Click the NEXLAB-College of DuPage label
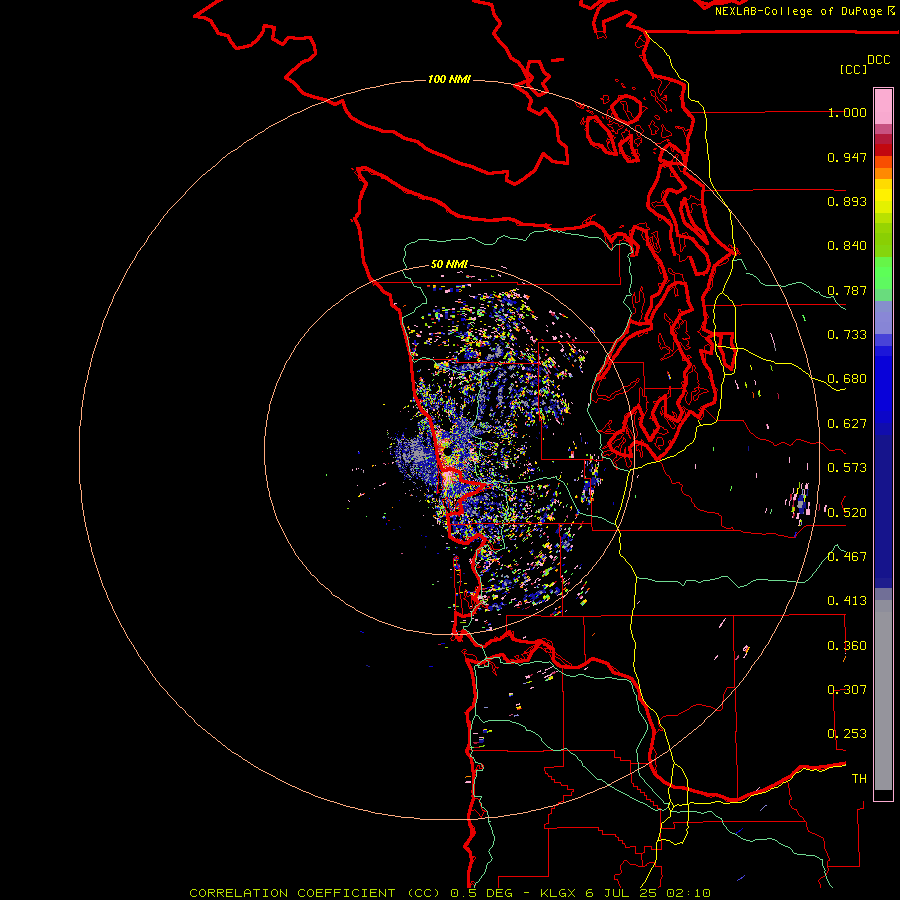 pyautogui.click(x=798, y=11)
